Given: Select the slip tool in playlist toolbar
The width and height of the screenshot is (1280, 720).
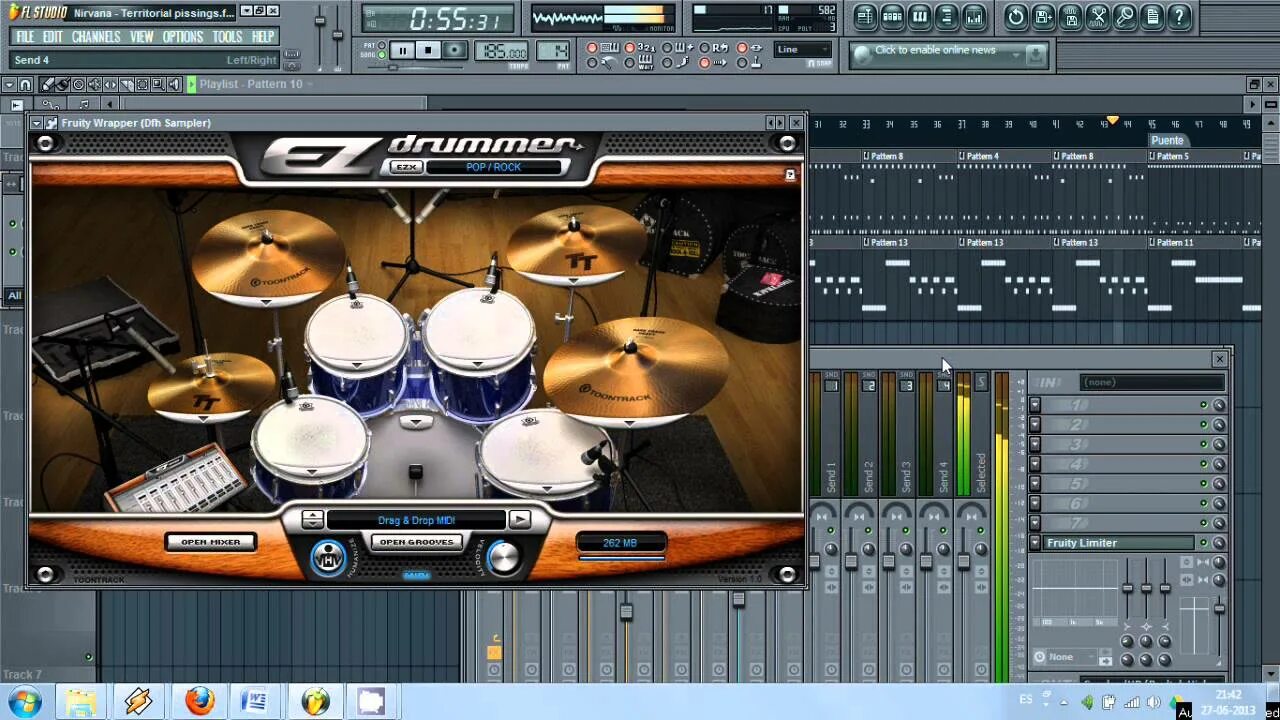Looking at the screenshot, I should pos(110,85).
